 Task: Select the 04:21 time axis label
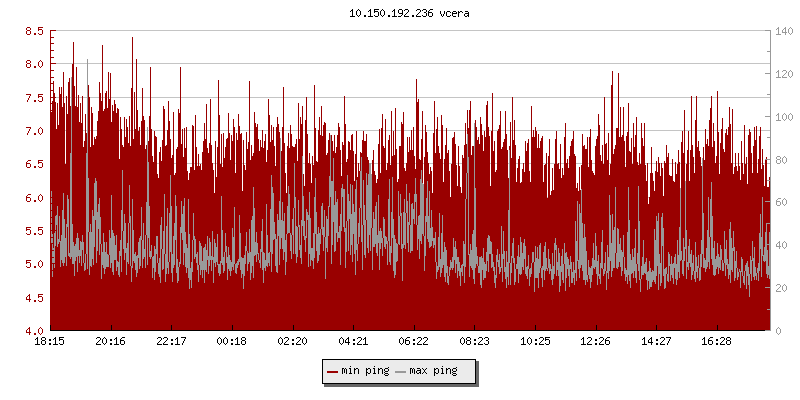point(353,342)
